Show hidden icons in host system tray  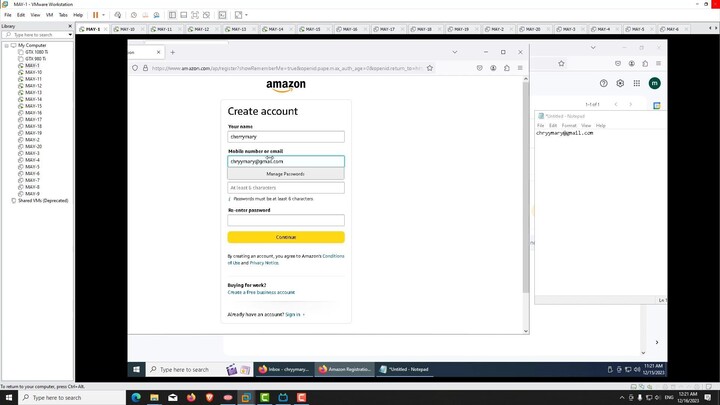point(622,398)
